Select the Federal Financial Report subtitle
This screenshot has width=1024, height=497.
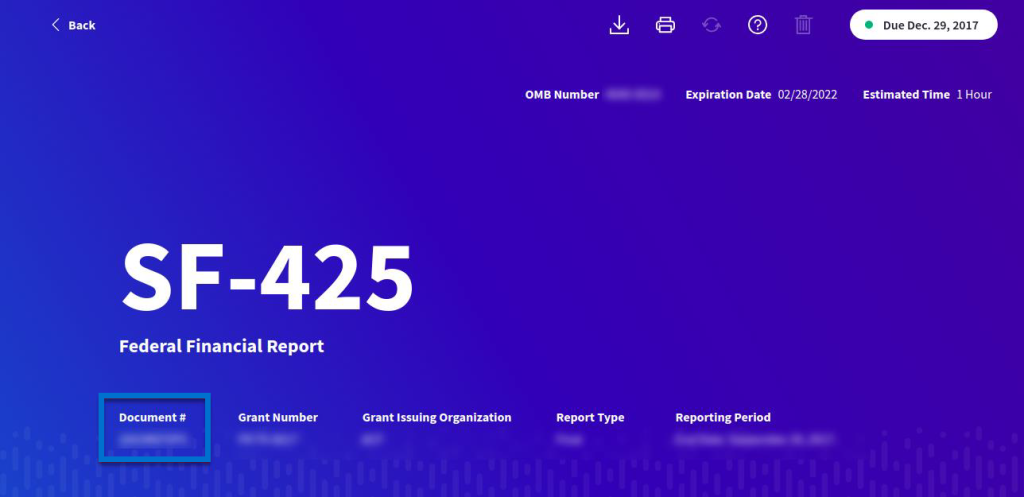[221, 347]
